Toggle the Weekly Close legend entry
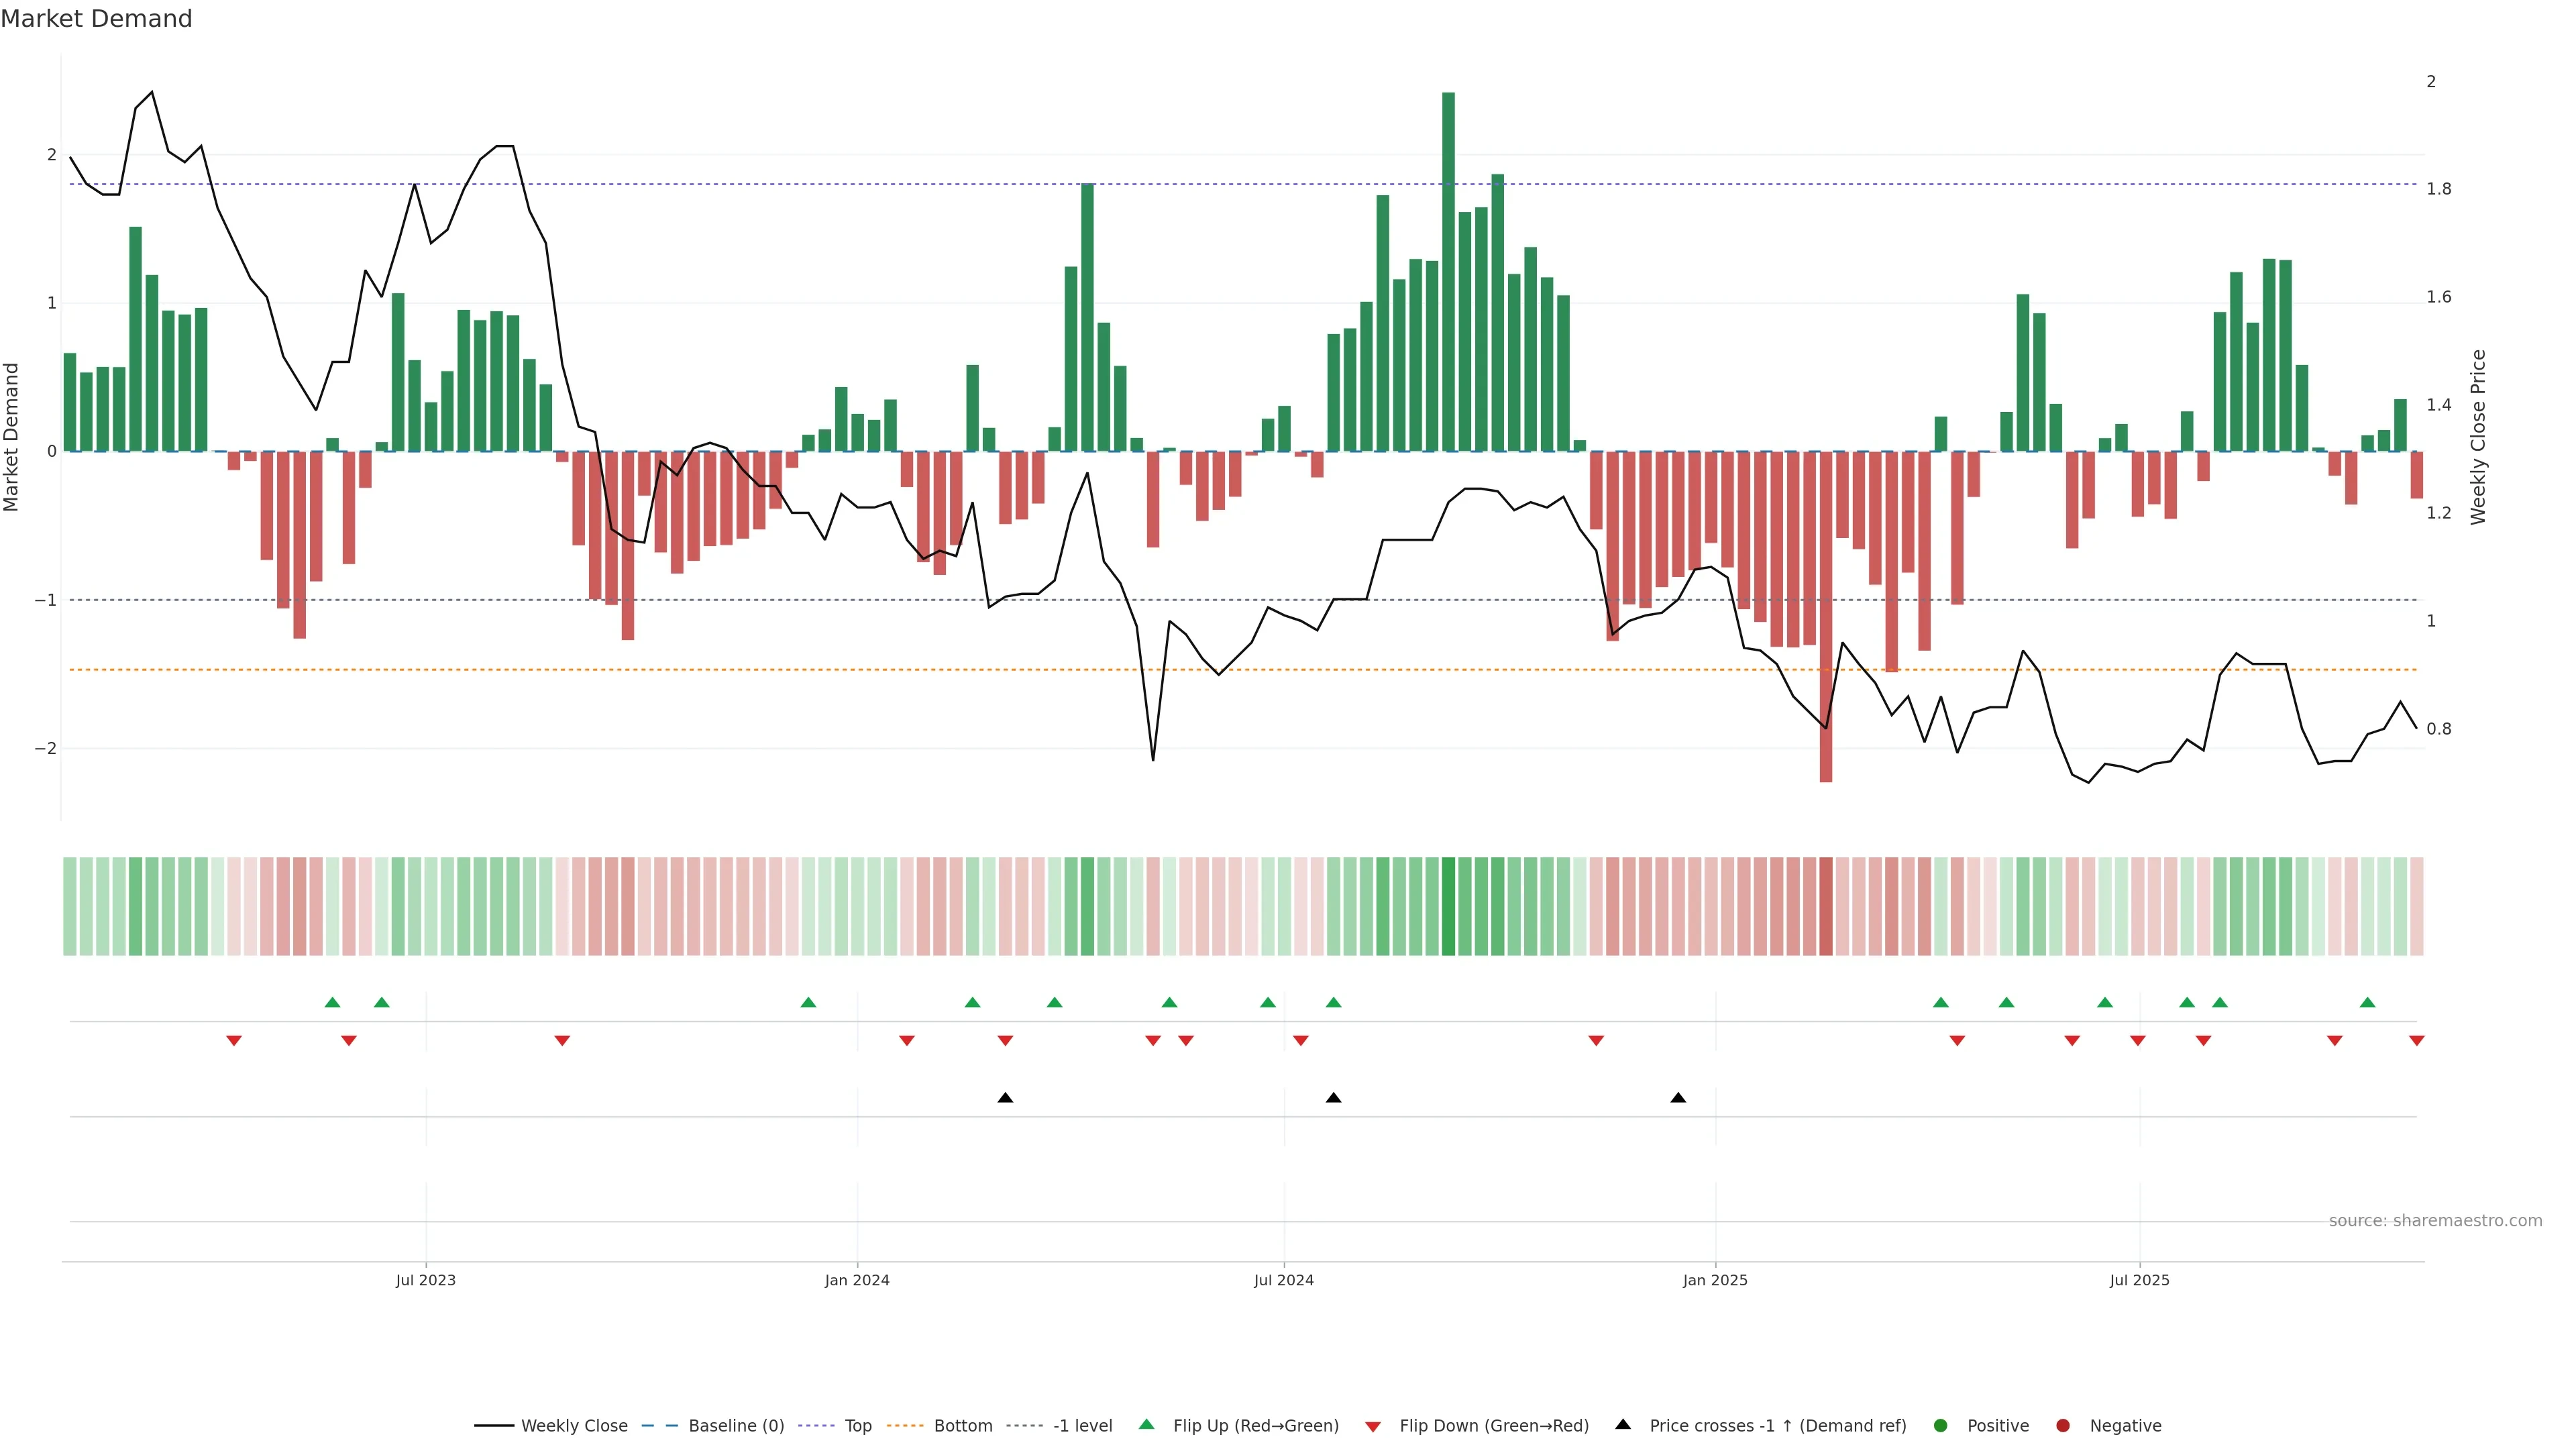 [x=574, y=1425]
